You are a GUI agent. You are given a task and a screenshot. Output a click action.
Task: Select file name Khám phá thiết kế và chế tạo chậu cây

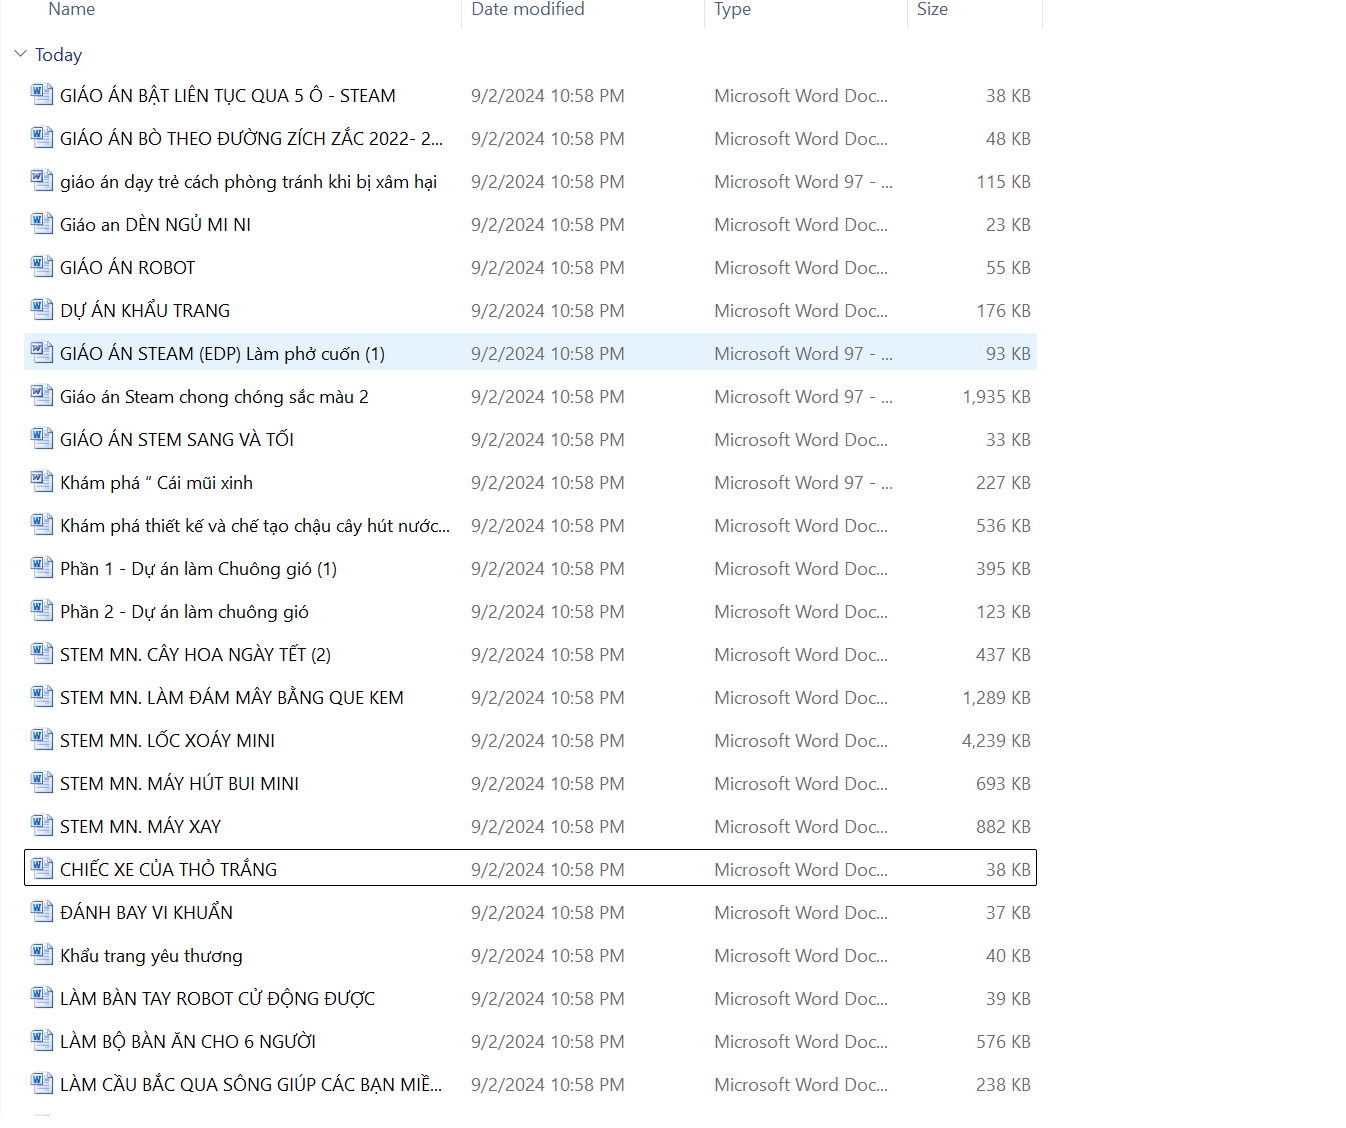coord(255,526)
